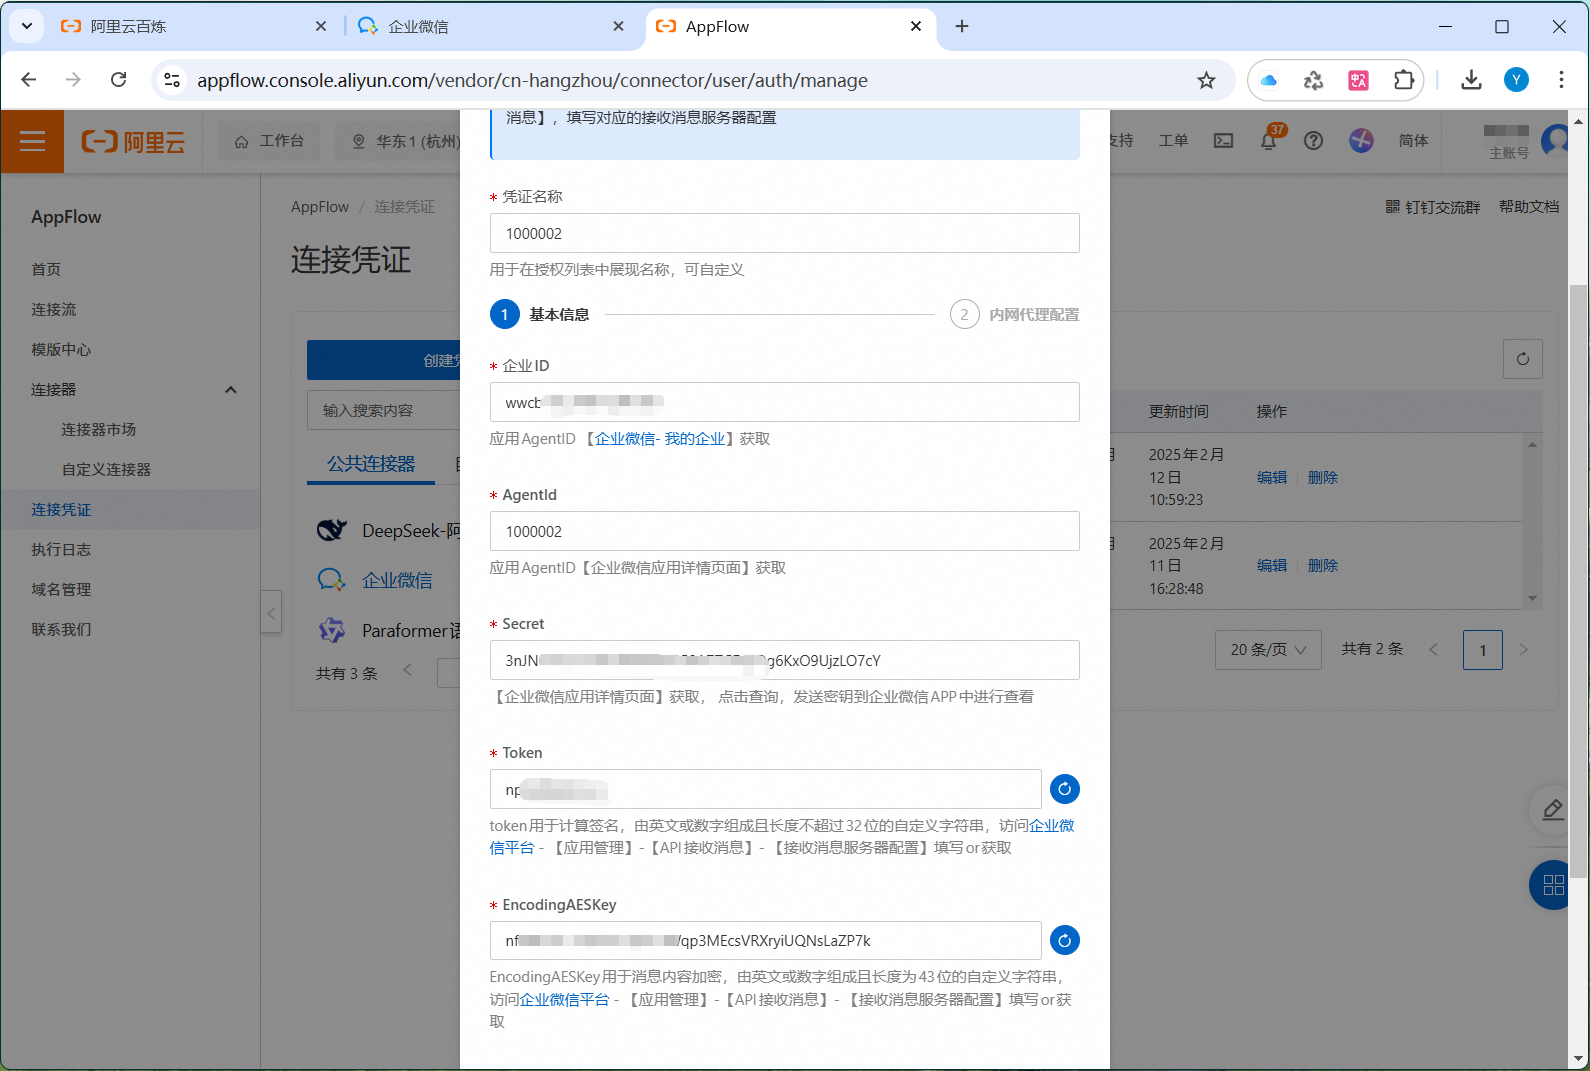Open 自定义连接器 in the sidebar
Image resolution: width=1590 pixels, height=1071 pixels.
pyautogui.click(x=106, y=470)
